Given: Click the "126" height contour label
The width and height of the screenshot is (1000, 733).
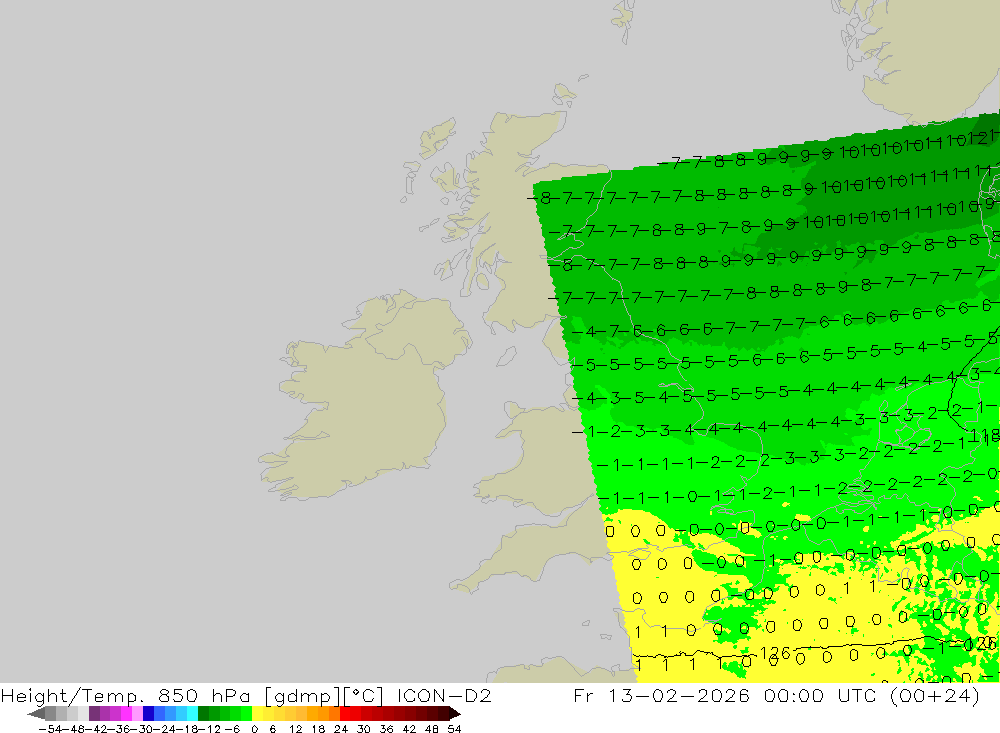Looking at the screenshot, I should point(776,653).
